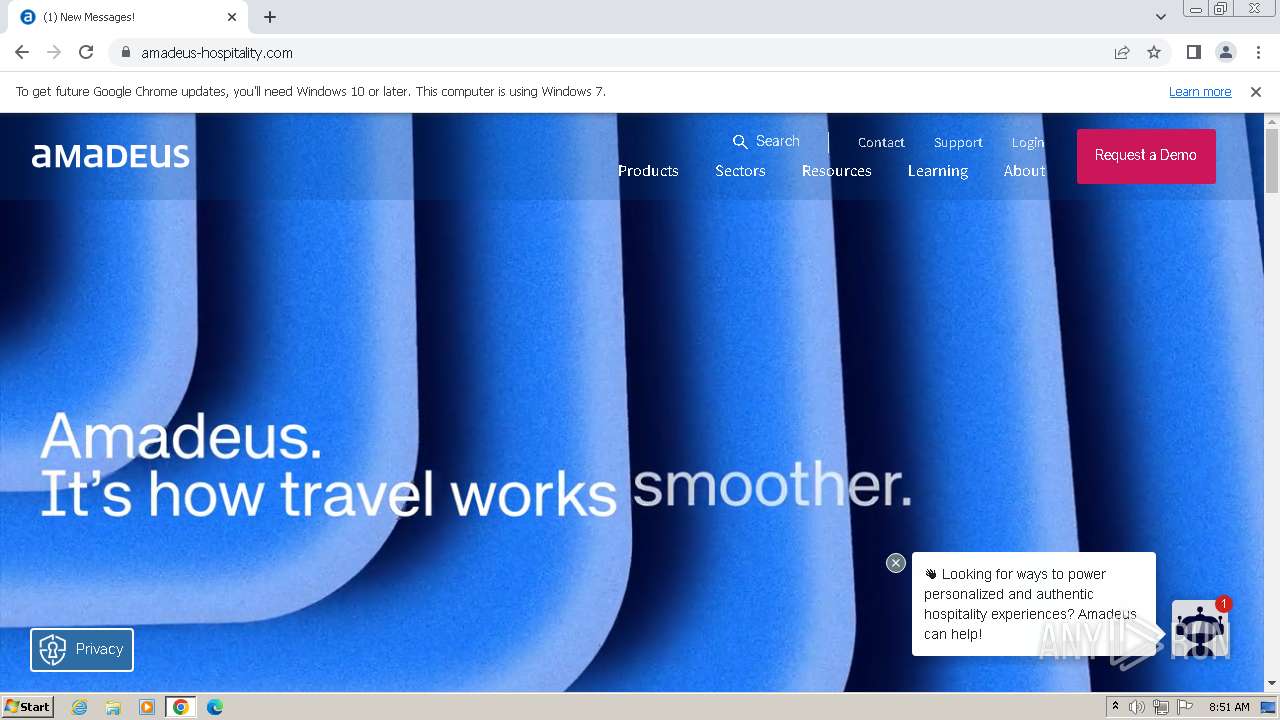Open a new tab with the plus button

(270, 17)
